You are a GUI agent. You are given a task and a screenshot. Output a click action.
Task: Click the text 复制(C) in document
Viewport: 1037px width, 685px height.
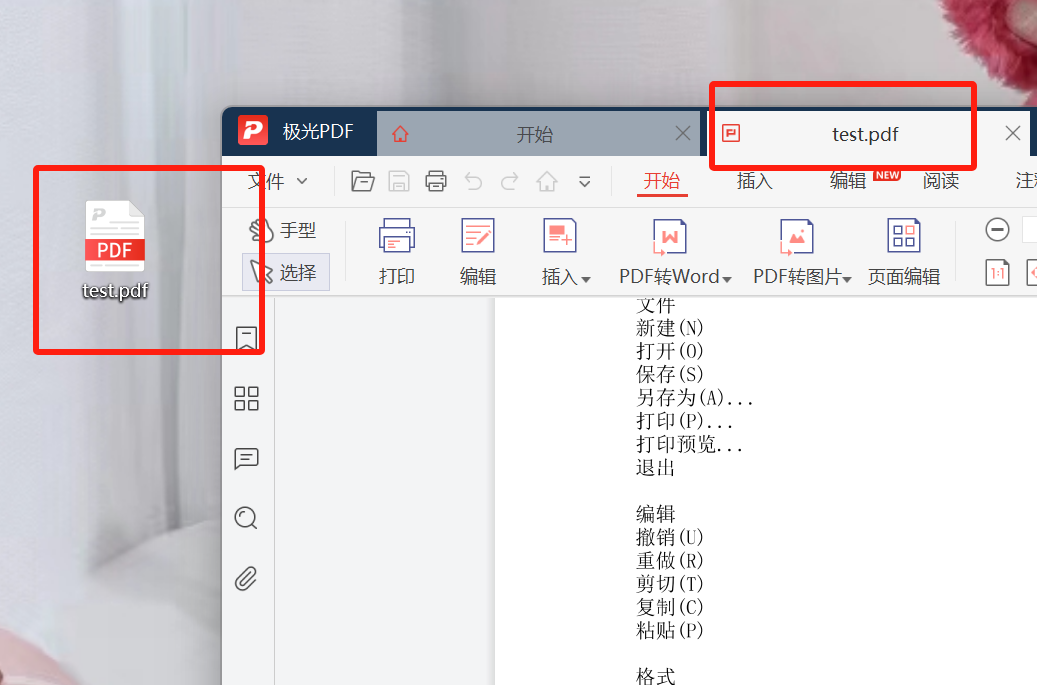click(x=669, y=607)
